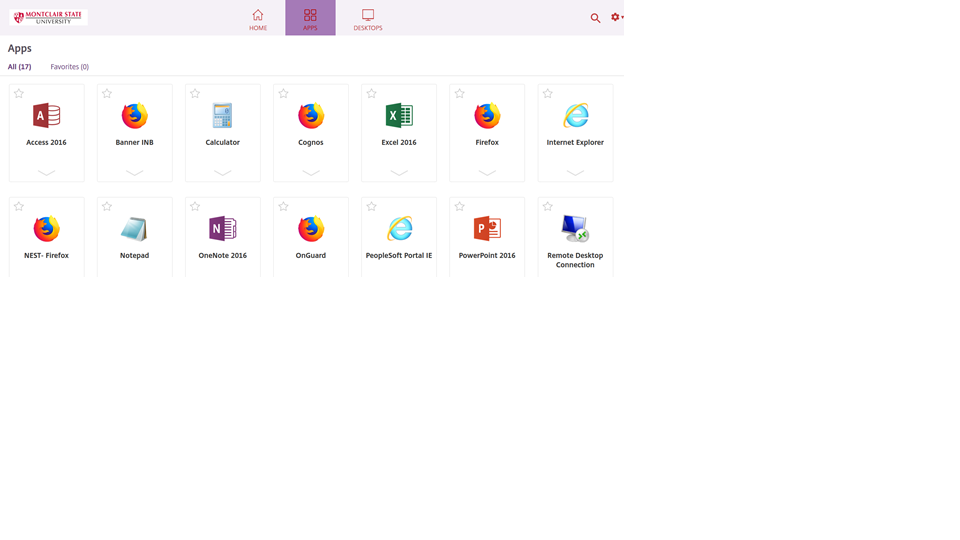Screen dimensions: 960x540
Task: Expand the chevron below the Firefox tile
Action: [x=487, y=172]
